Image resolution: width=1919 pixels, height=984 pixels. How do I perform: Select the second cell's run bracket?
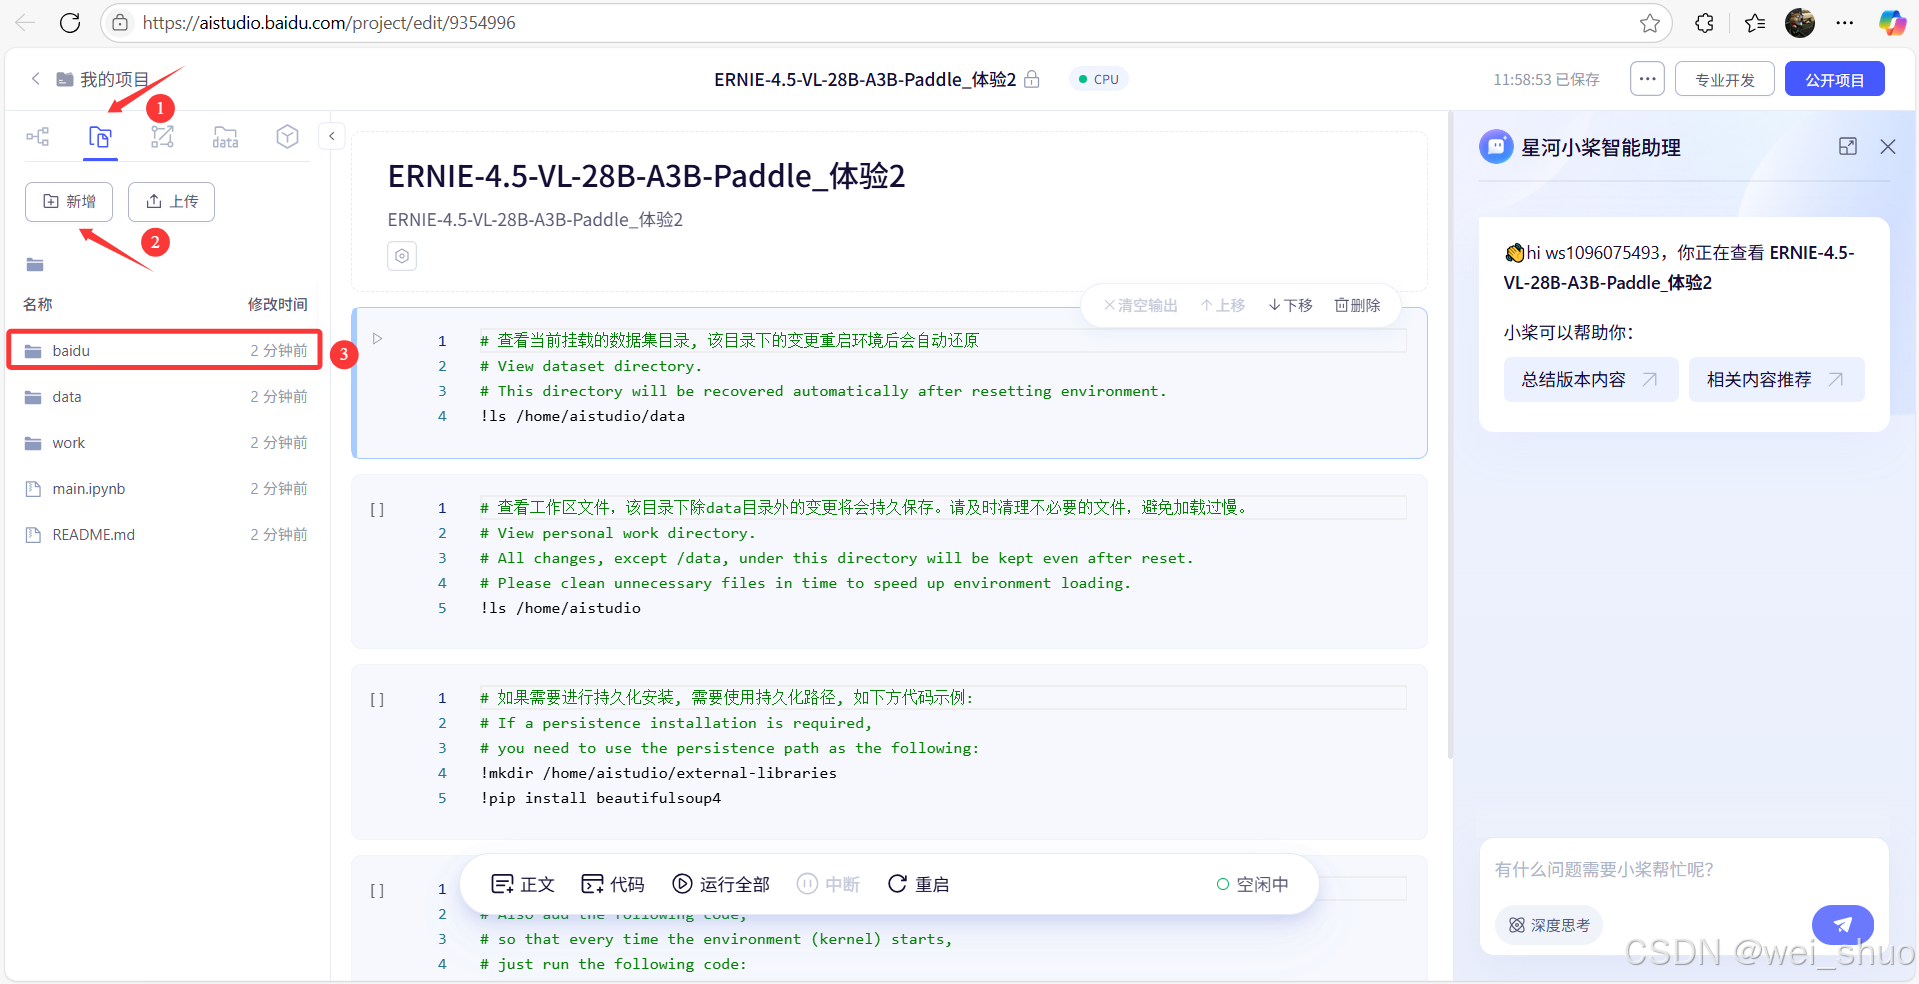click(x=377, y=509)
